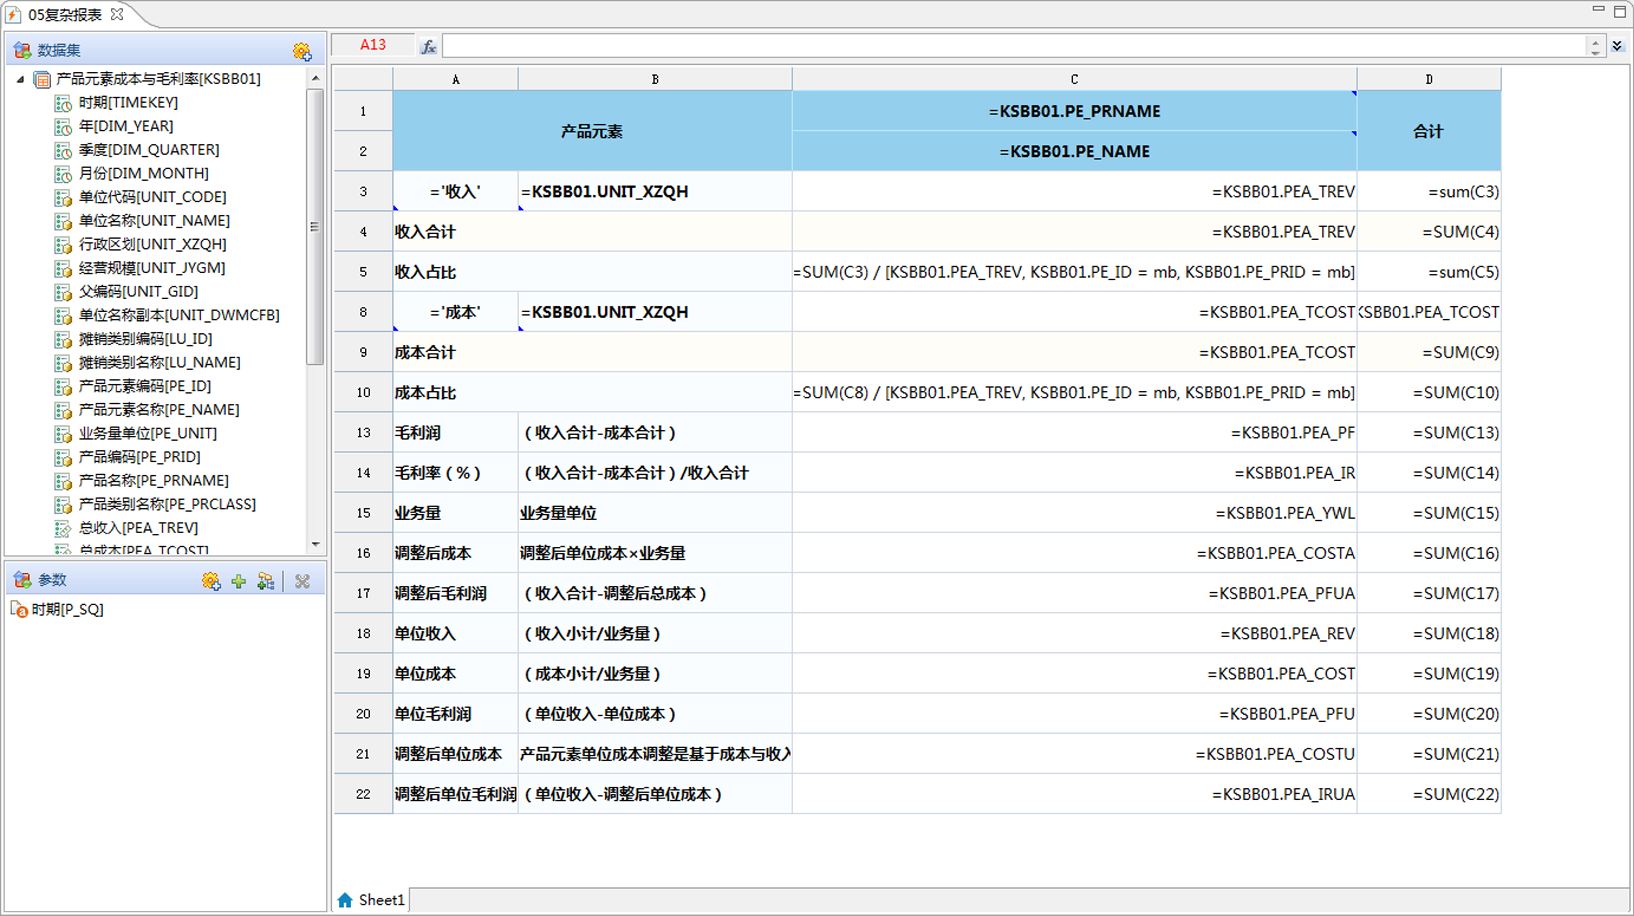The height and width of the screenshot is (916, 1634).
Task: Expand the formula bar with double-chevron
Action: click(1617, 46)
